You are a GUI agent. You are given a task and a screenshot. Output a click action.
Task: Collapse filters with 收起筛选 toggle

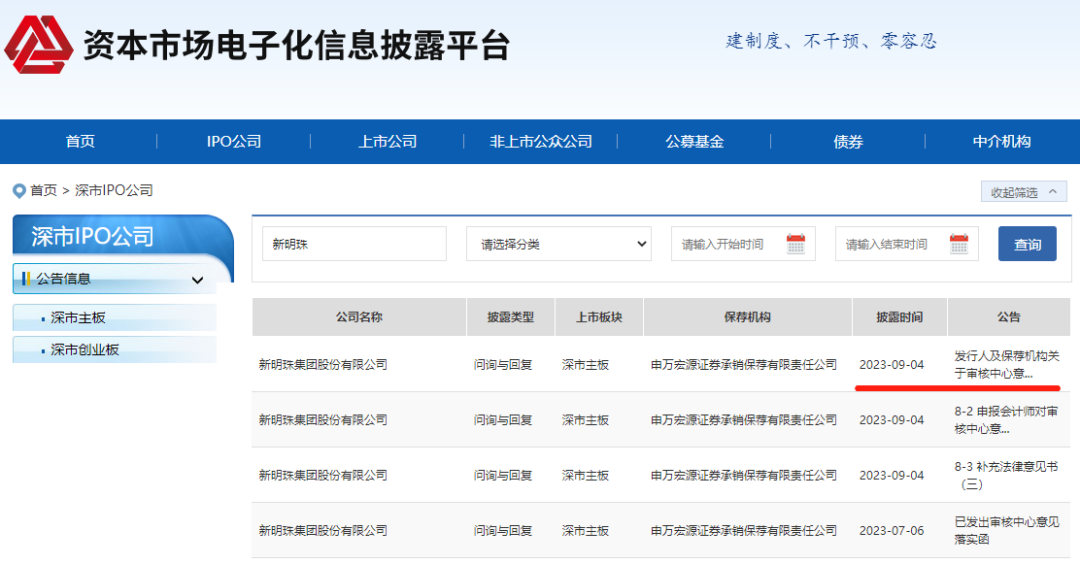1023,192
